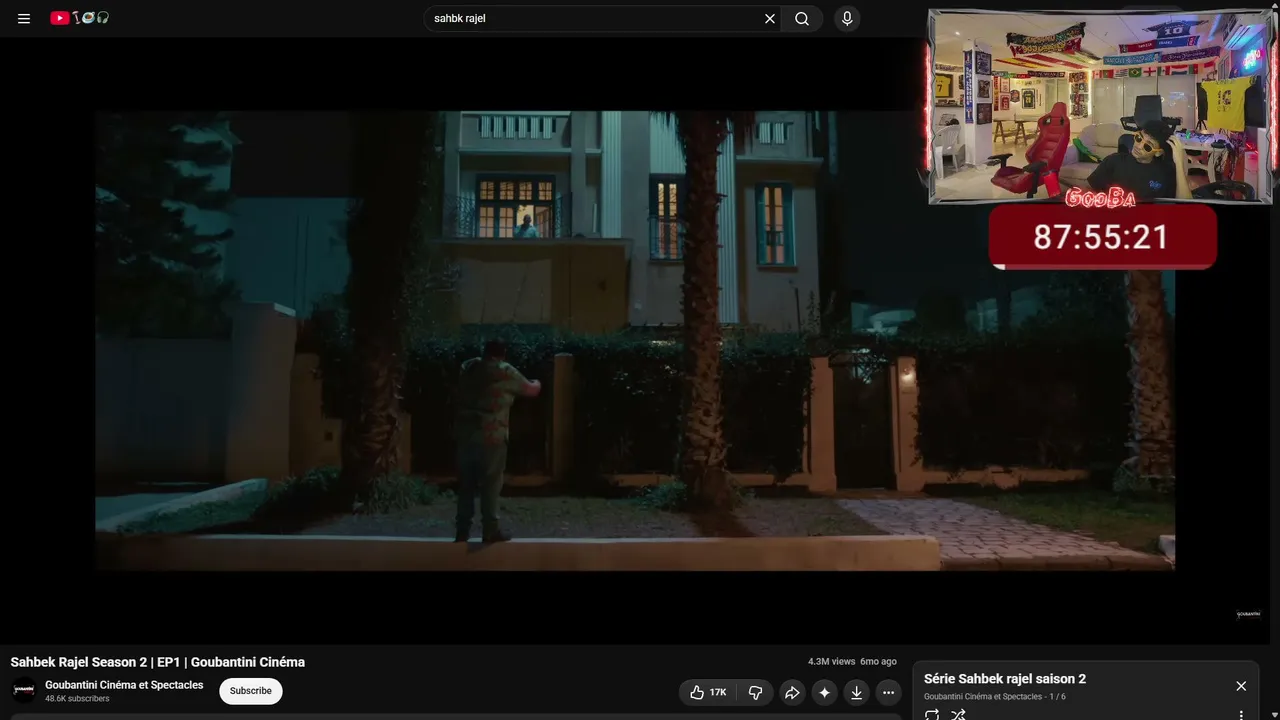This screenshot has height=720, width=1280.
Task: Like the video with 17K likes
Action: point(707,692)
